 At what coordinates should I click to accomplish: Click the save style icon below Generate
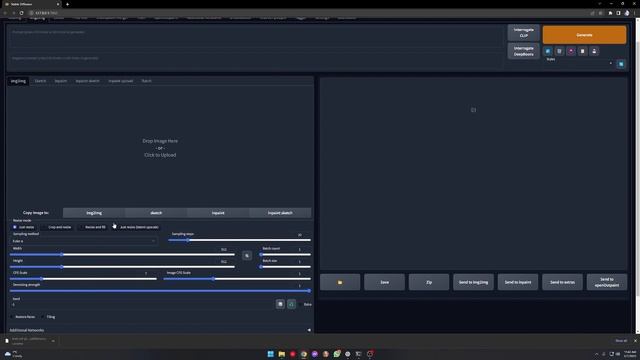click(x=594, y=51)
